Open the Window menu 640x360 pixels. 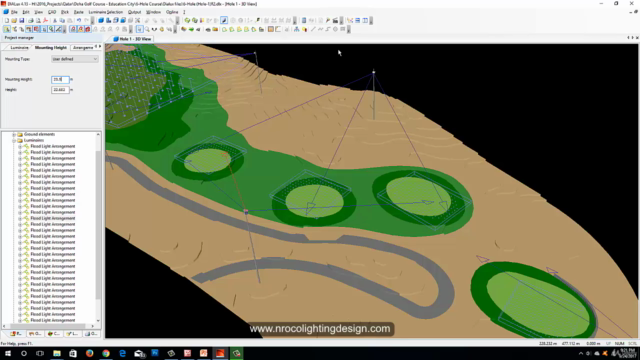click(x=153, y=12)
